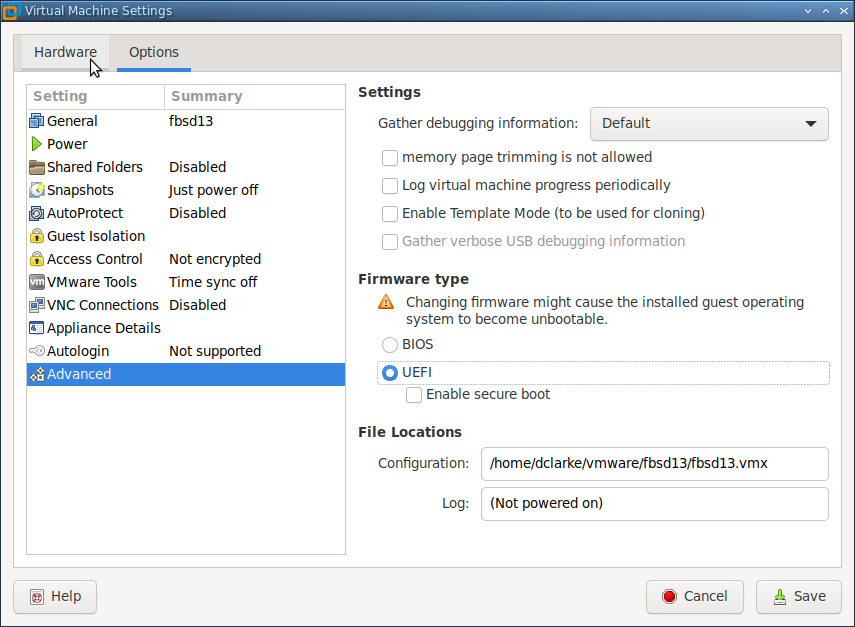Click the 'Not encrypted' summary text
Viewport: 855px width, 627px height.
[x=215, y=259]
